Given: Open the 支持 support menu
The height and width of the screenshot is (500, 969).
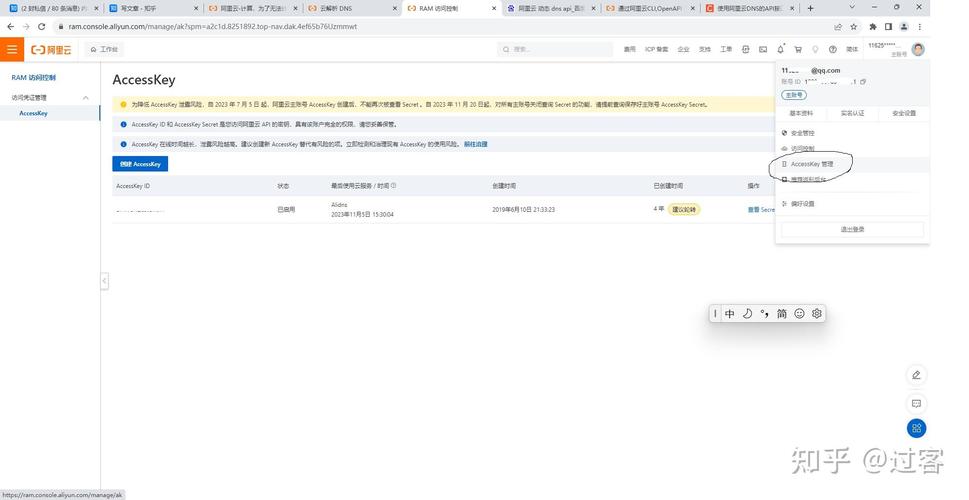Looking at the screenshot, I should click(705, 49).
